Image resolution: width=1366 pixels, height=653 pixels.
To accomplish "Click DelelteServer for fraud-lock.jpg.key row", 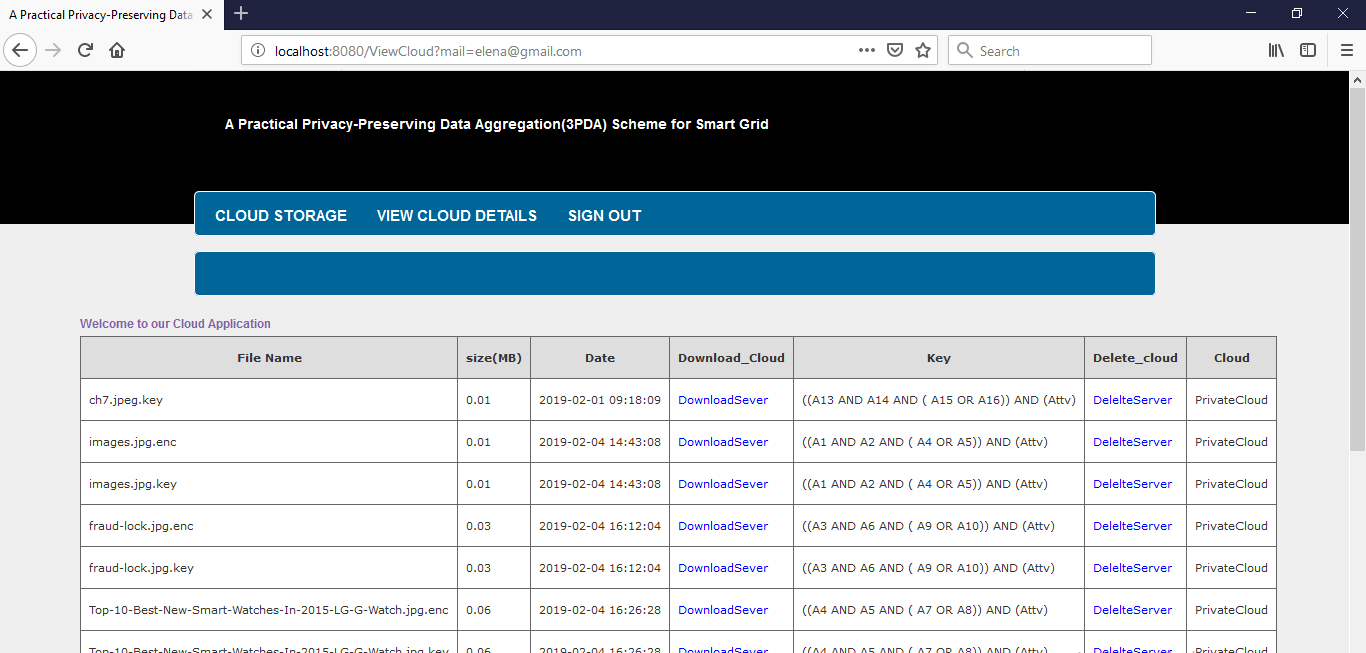I will click(x=1132, y=568).
